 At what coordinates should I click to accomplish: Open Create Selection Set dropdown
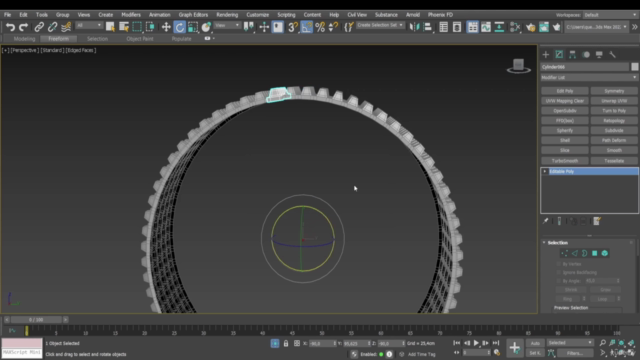380,25
